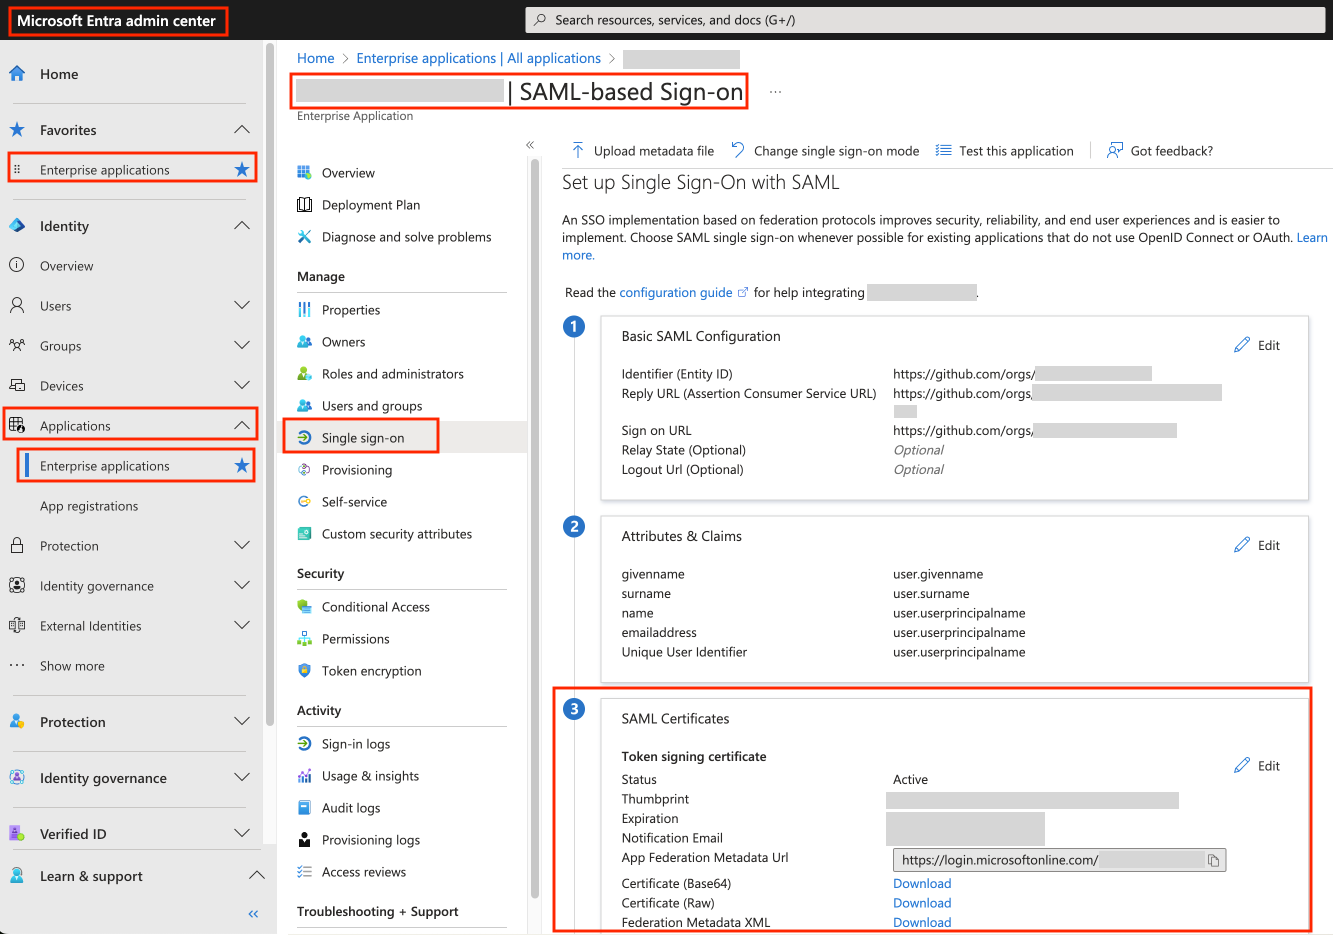The height and width of the screenshot is (935, 1333).
Task: Copy the App Federation Metadata Url
Action: point(1212,859)
